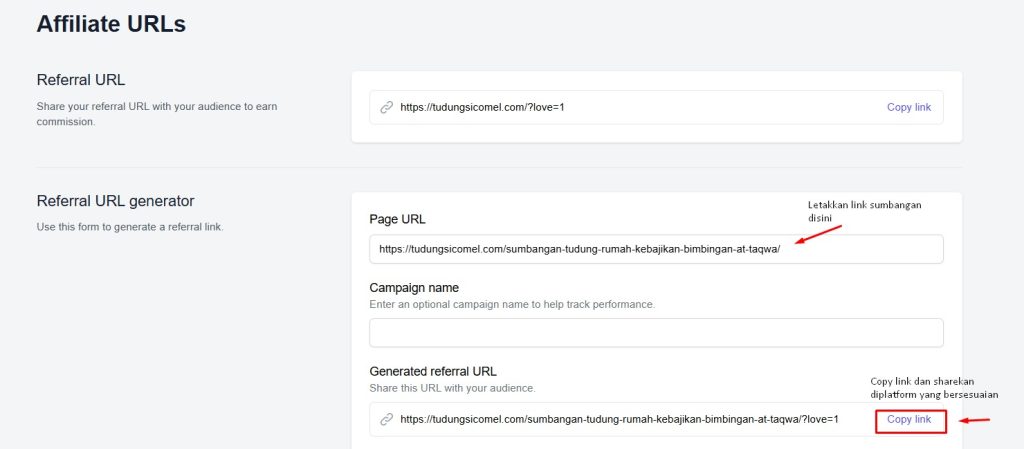The height and width of the screenshot is (449, 1024).
Task: Click the generated URL text ending in ?love=1
Action: (x=618, y=419)
